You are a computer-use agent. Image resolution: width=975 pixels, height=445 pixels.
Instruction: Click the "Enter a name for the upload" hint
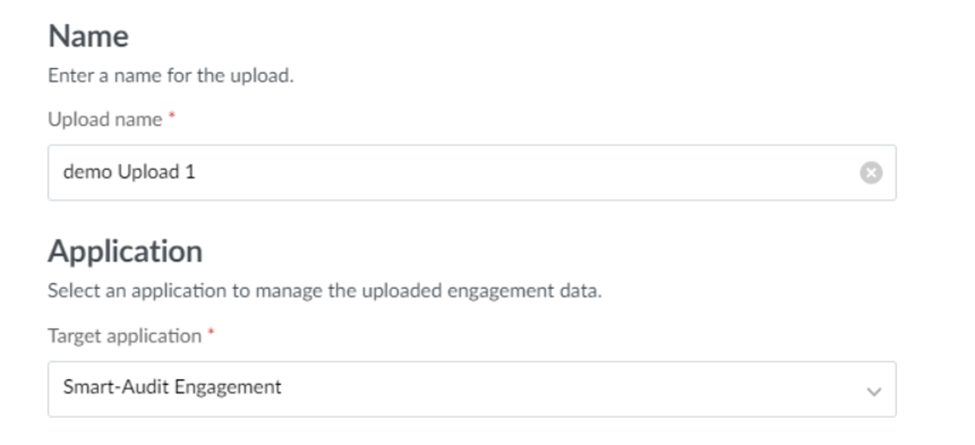point(171,76)
